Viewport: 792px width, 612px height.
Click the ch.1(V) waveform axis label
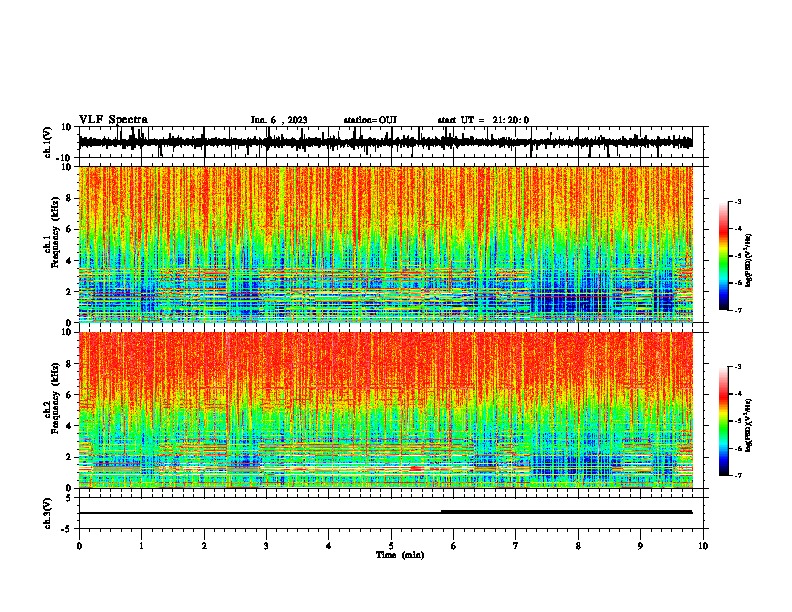click(x=48, y=142)
